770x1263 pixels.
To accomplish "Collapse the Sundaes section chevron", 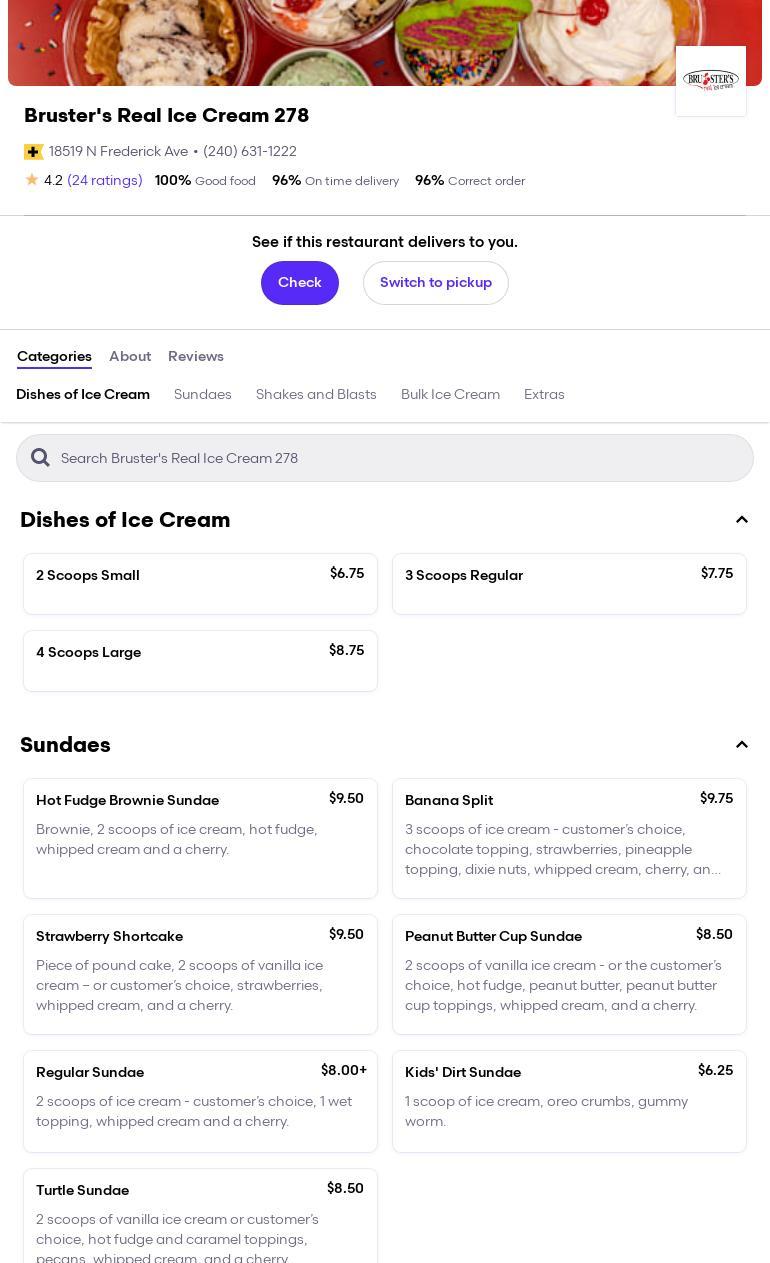I will pyautogui.click(x=742, y=745).
